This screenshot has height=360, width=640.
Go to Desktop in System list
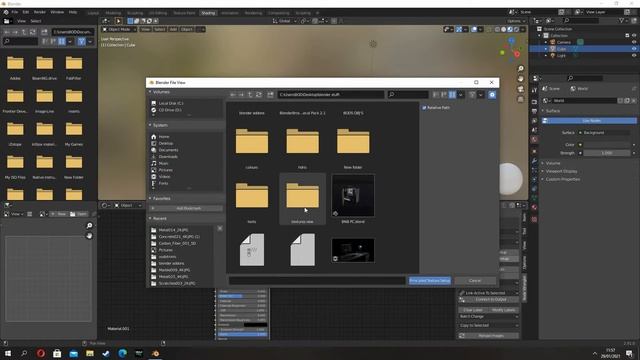click(x=165, y=143)
